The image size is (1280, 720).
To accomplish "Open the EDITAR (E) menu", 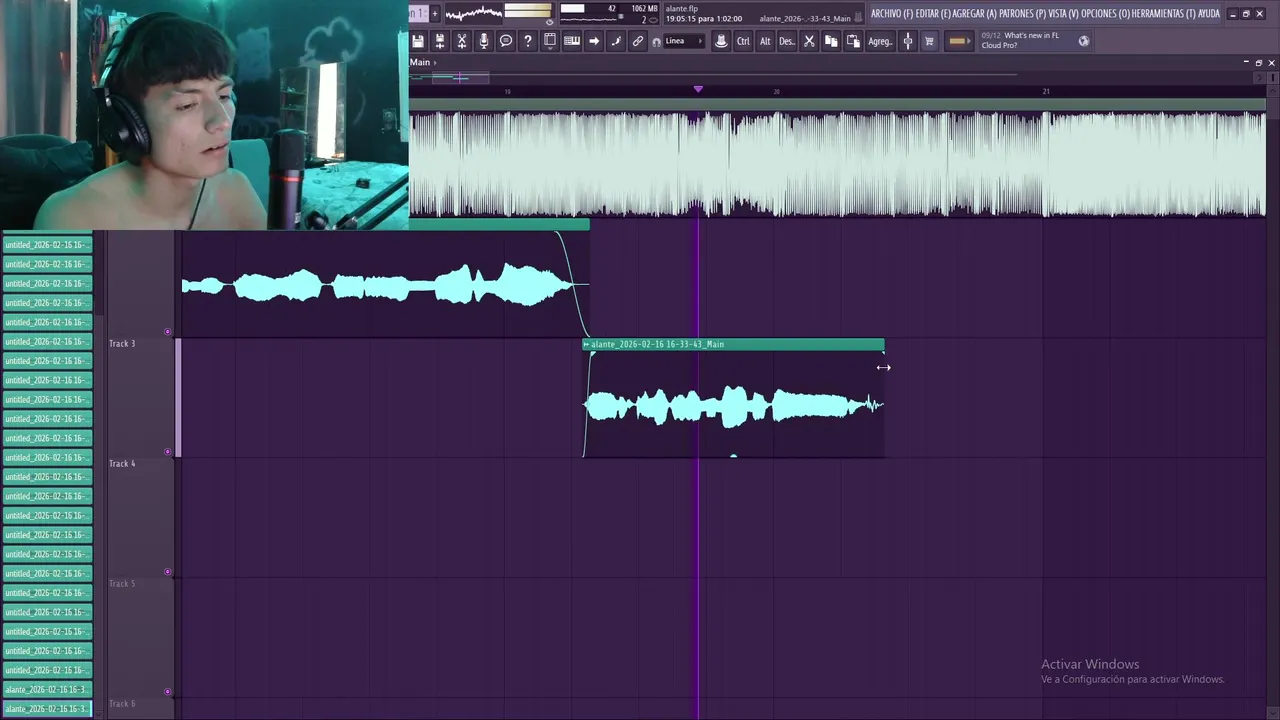I will point(933,14).
